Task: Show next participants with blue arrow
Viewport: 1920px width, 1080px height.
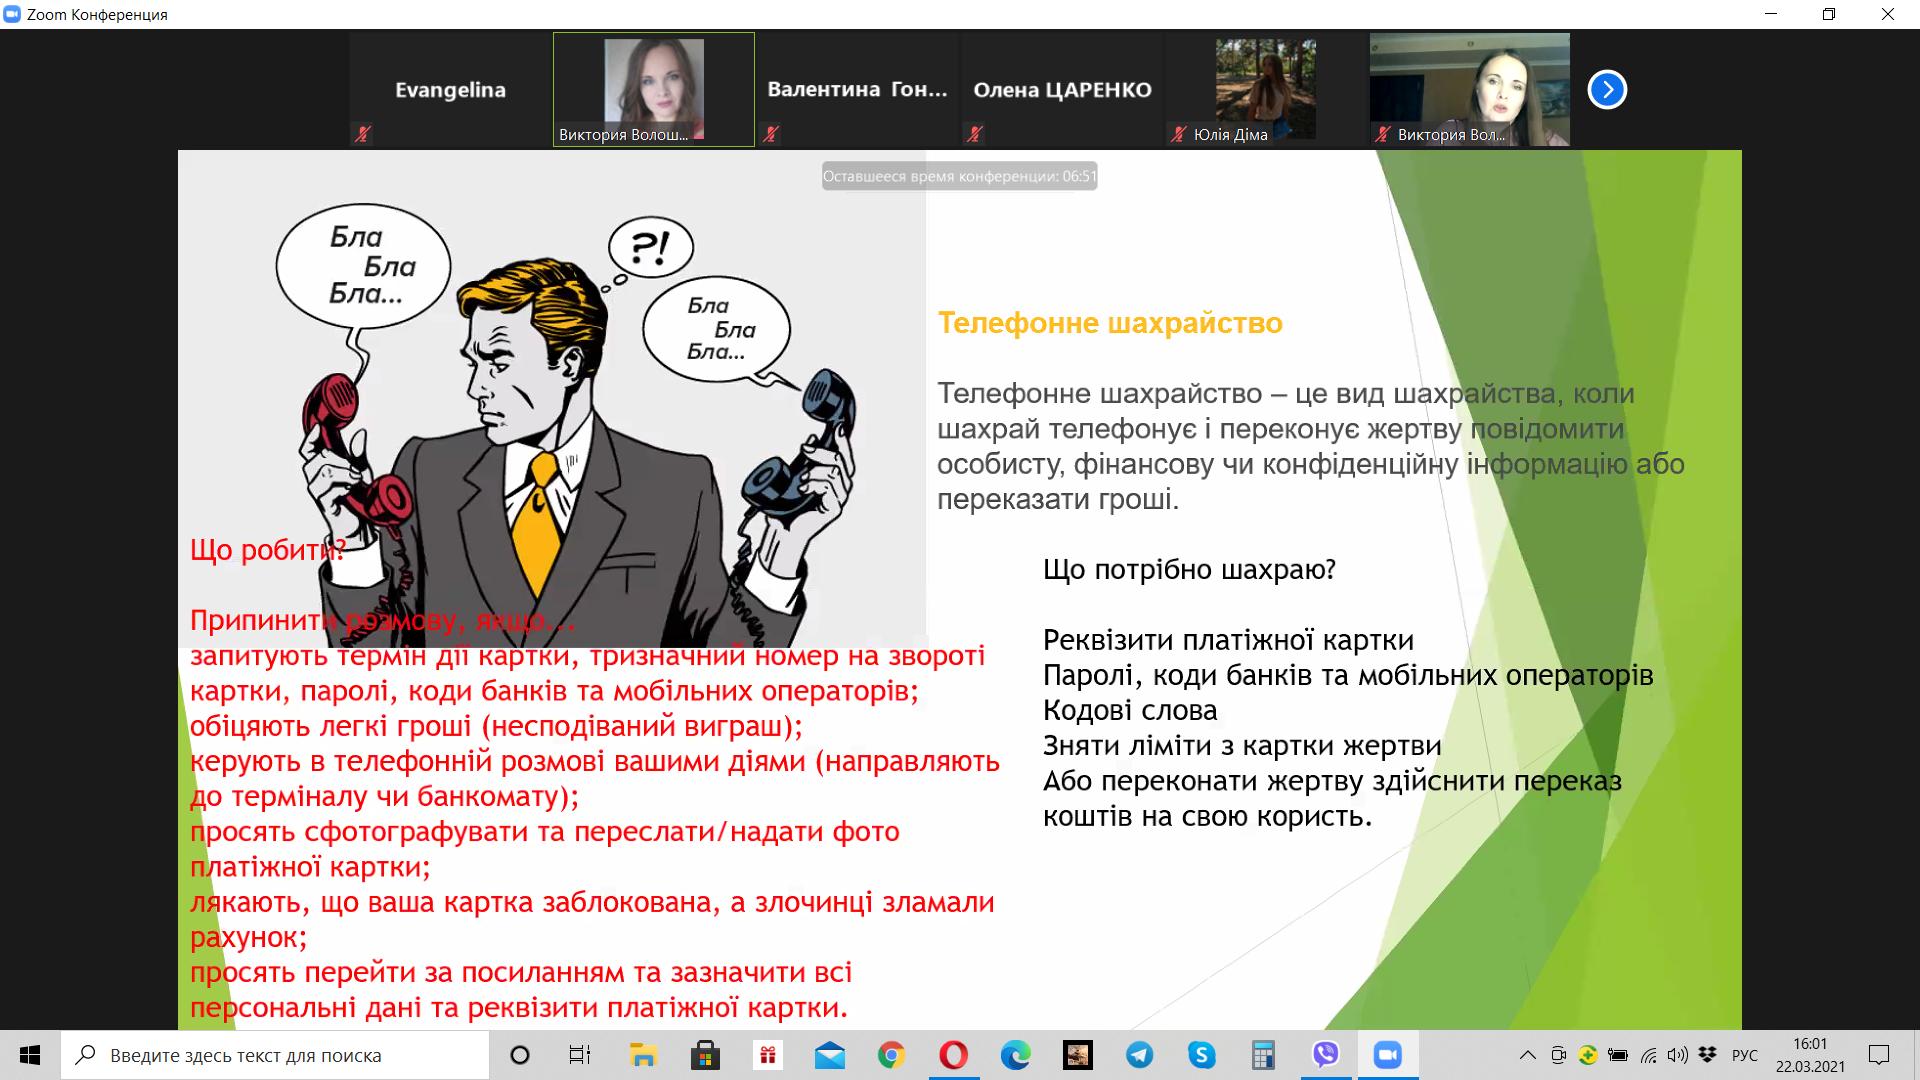Action: 1607,90
